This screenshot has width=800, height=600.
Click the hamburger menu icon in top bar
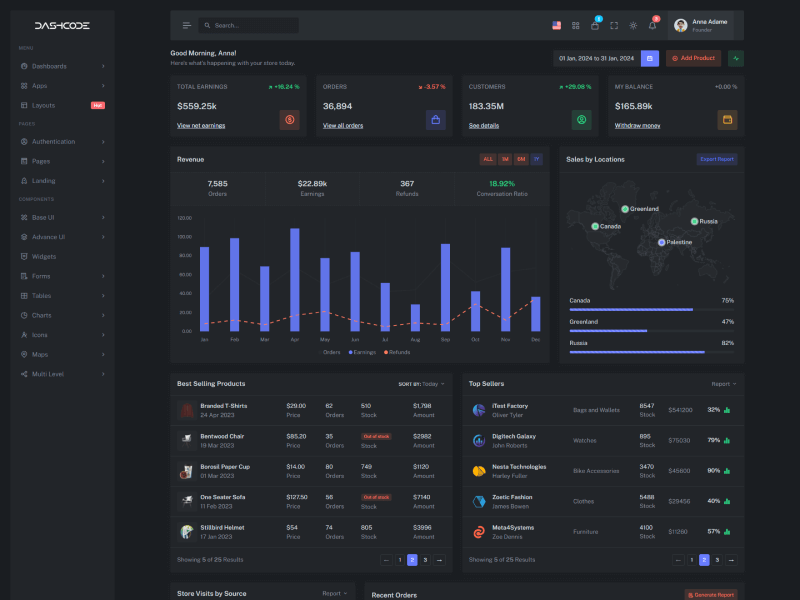[x=187, y=25]
